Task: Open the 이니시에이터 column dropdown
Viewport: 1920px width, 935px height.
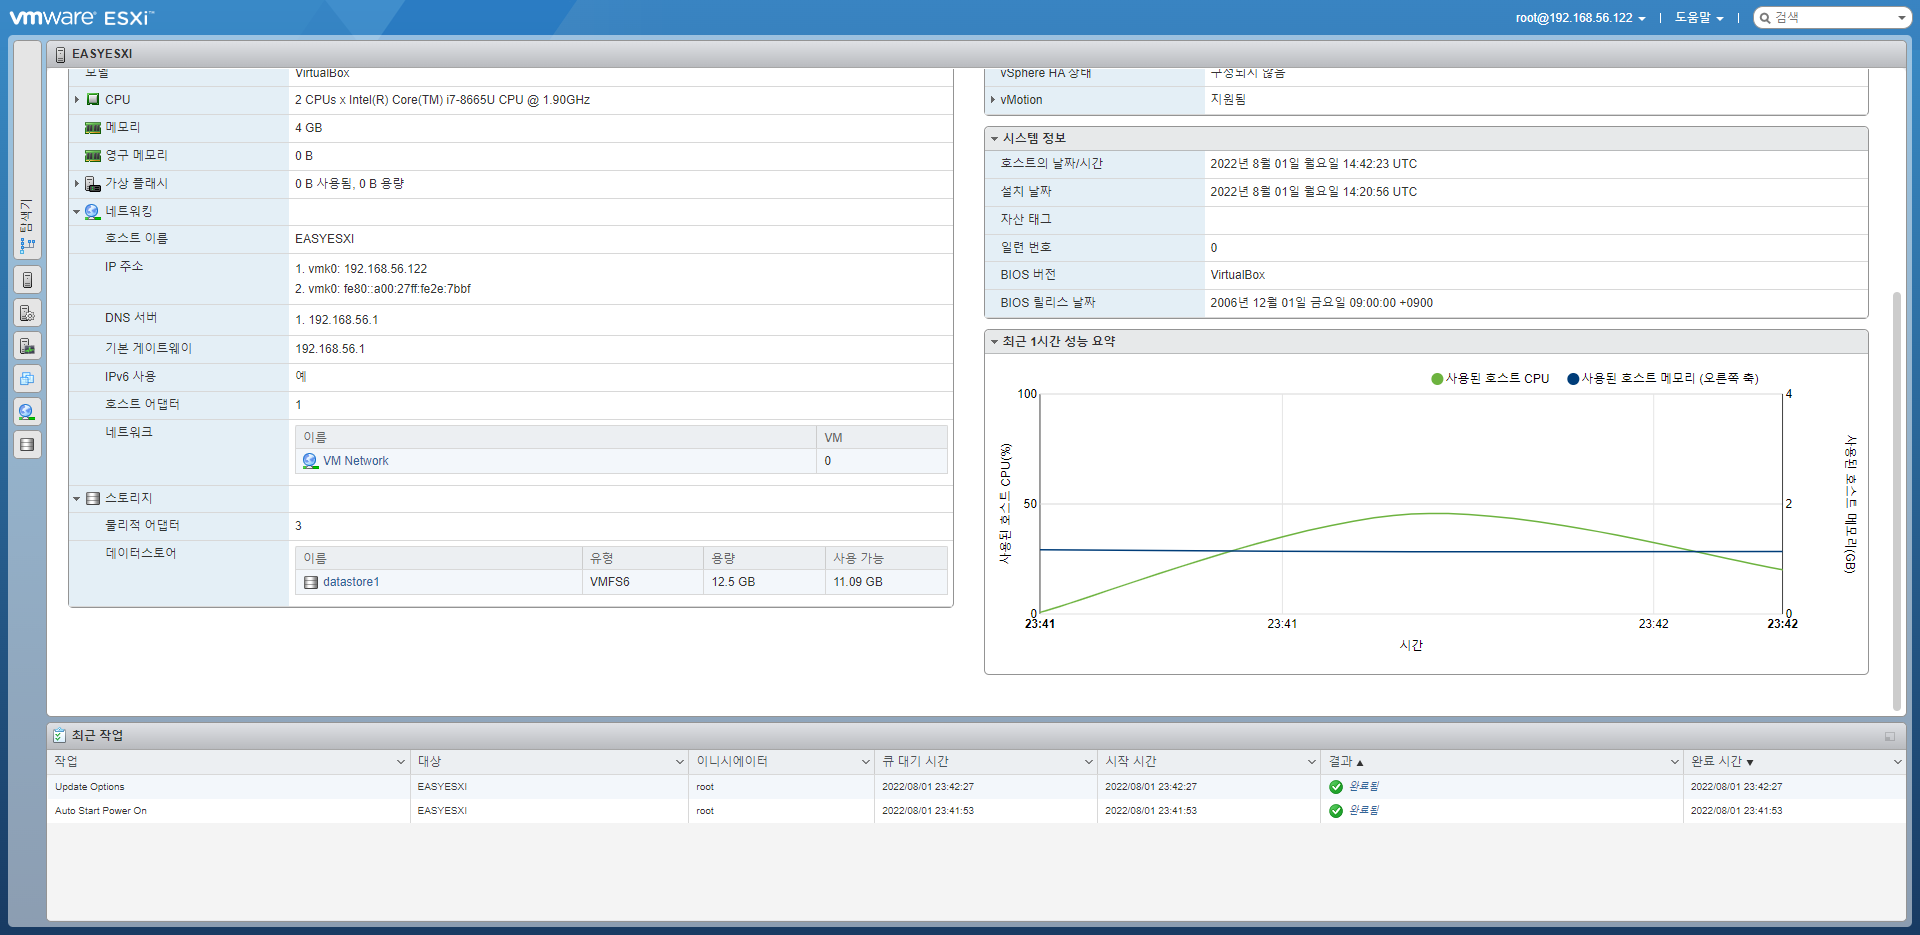Action: click(x=865, y=762)
